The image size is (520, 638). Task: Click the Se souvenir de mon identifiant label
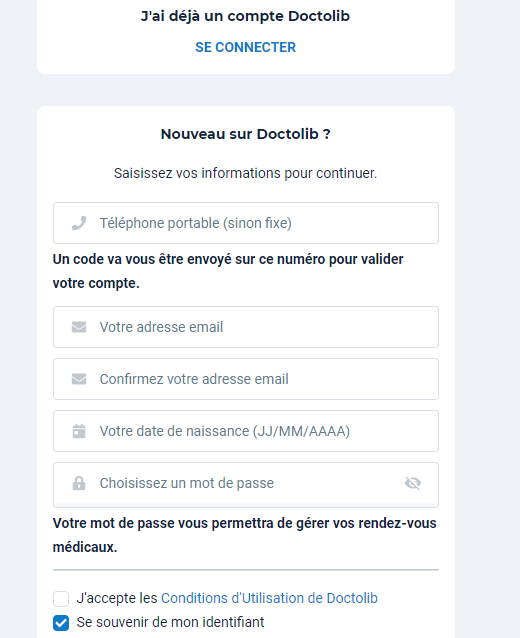[x=170, y=622]
